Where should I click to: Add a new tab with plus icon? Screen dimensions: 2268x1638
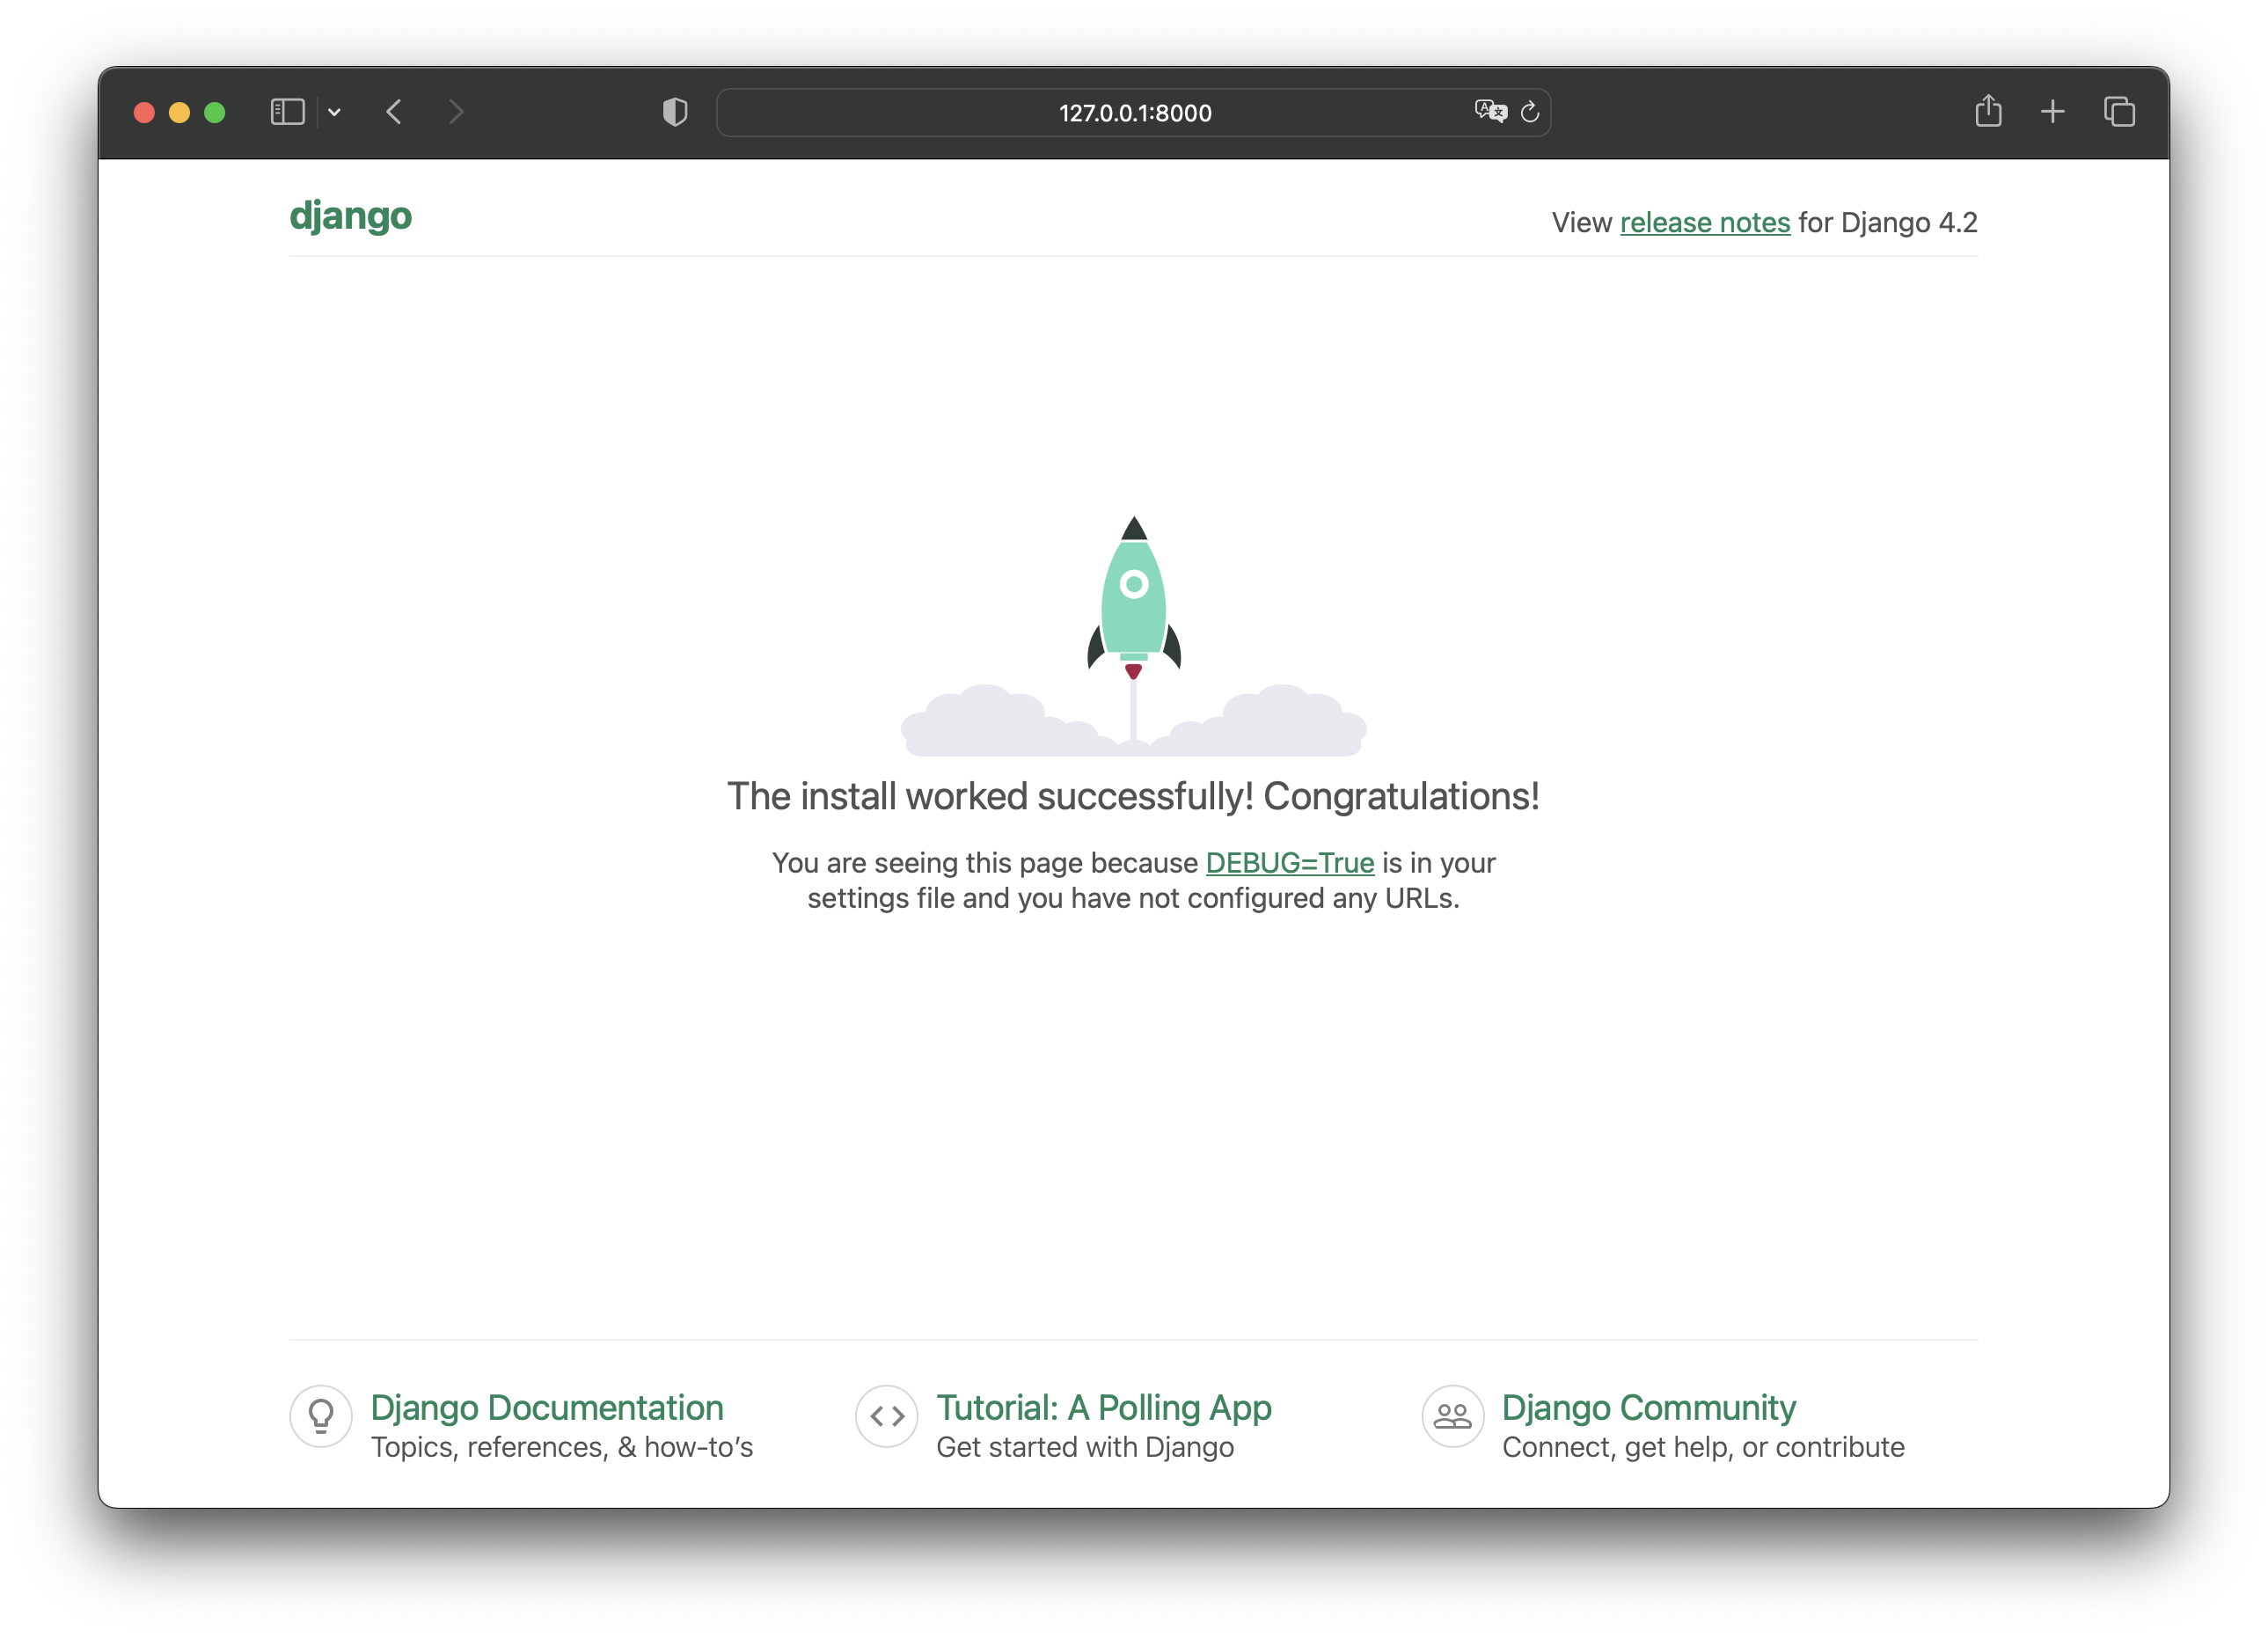(x=2053, y=112)
